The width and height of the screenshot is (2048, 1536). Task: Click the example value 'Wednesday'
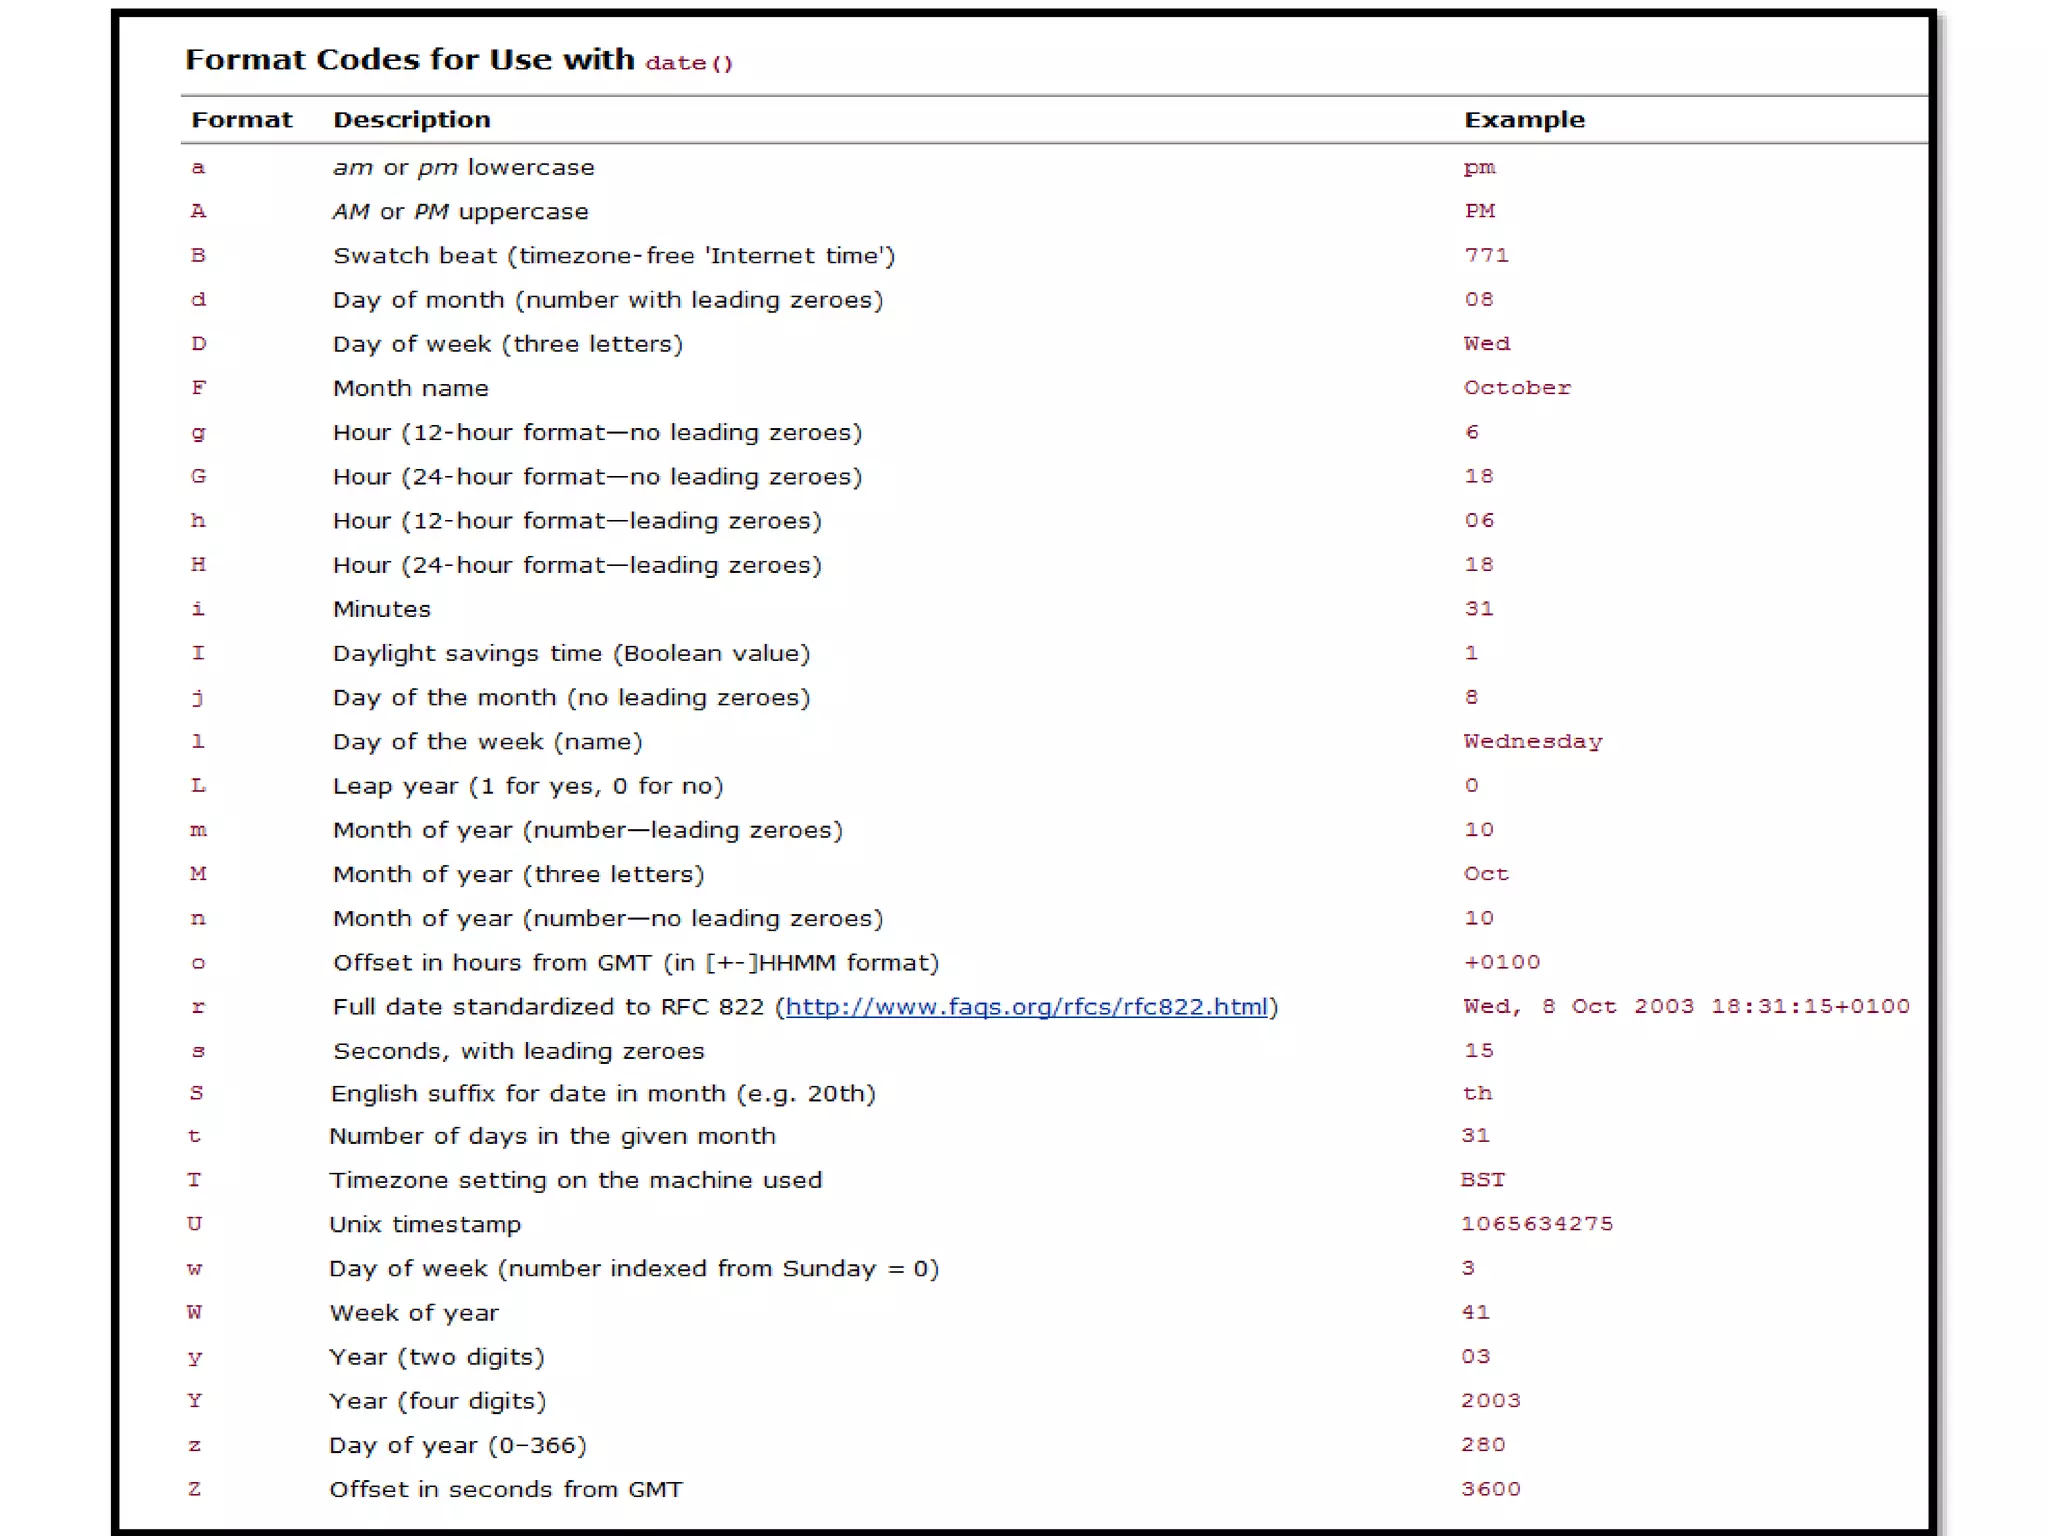pos(1532,742)
